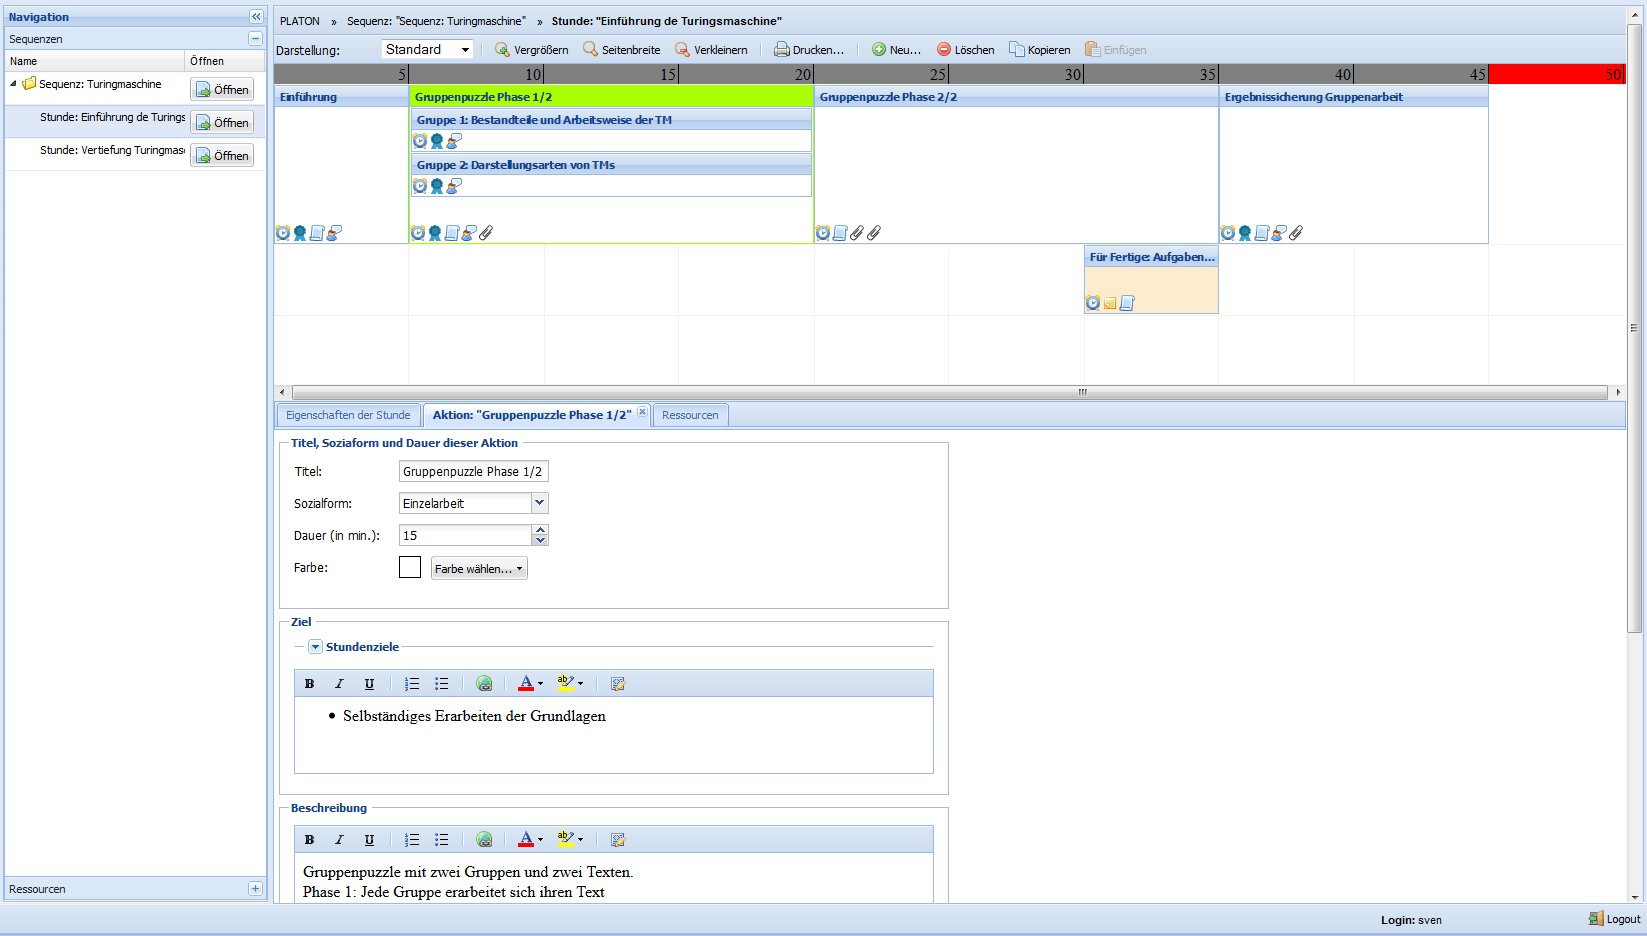Click the Drucken printer icon

(x=781, y=50)
